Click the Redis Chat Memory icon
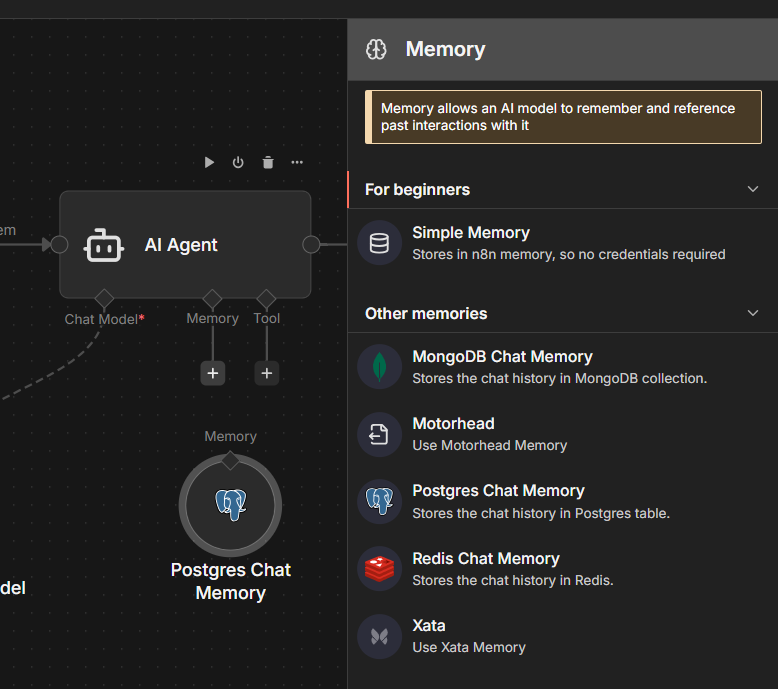 pyautogui.click(x=379, y=569)
